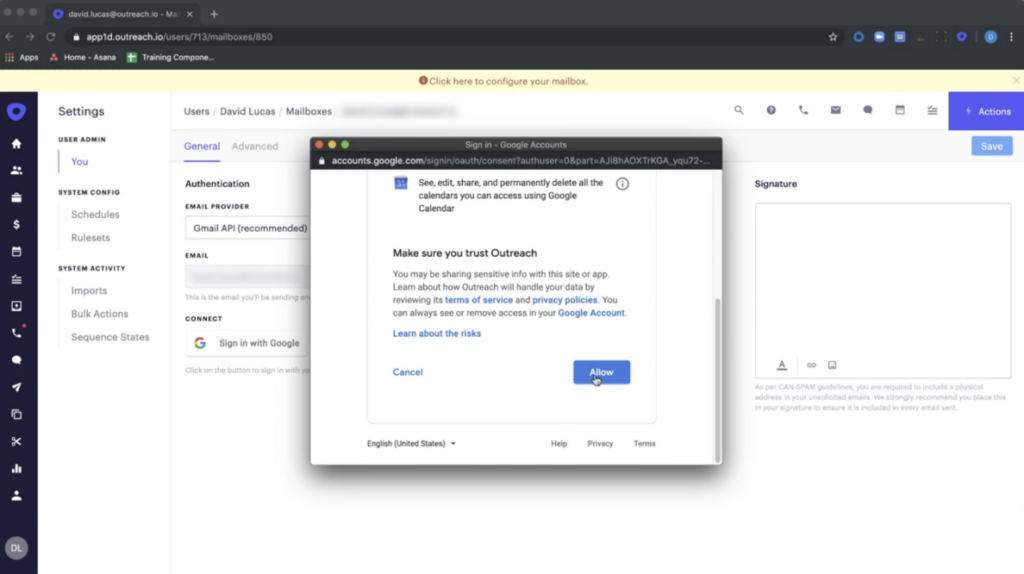Screen dimensions: 1024x574
Task: Open Learn about the risks link
Action: click(436, 333)
